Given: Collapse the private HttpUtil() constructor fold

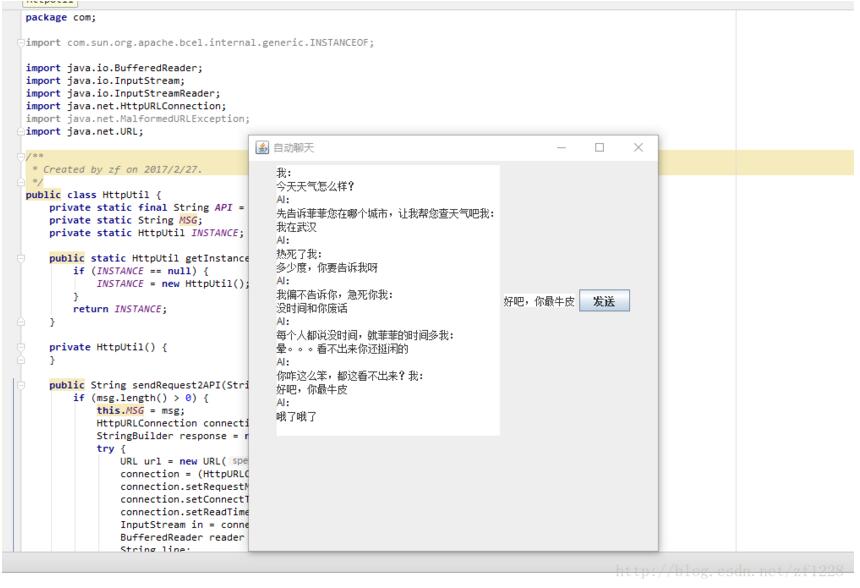Looking at the screenshot, I should point(21,347).
